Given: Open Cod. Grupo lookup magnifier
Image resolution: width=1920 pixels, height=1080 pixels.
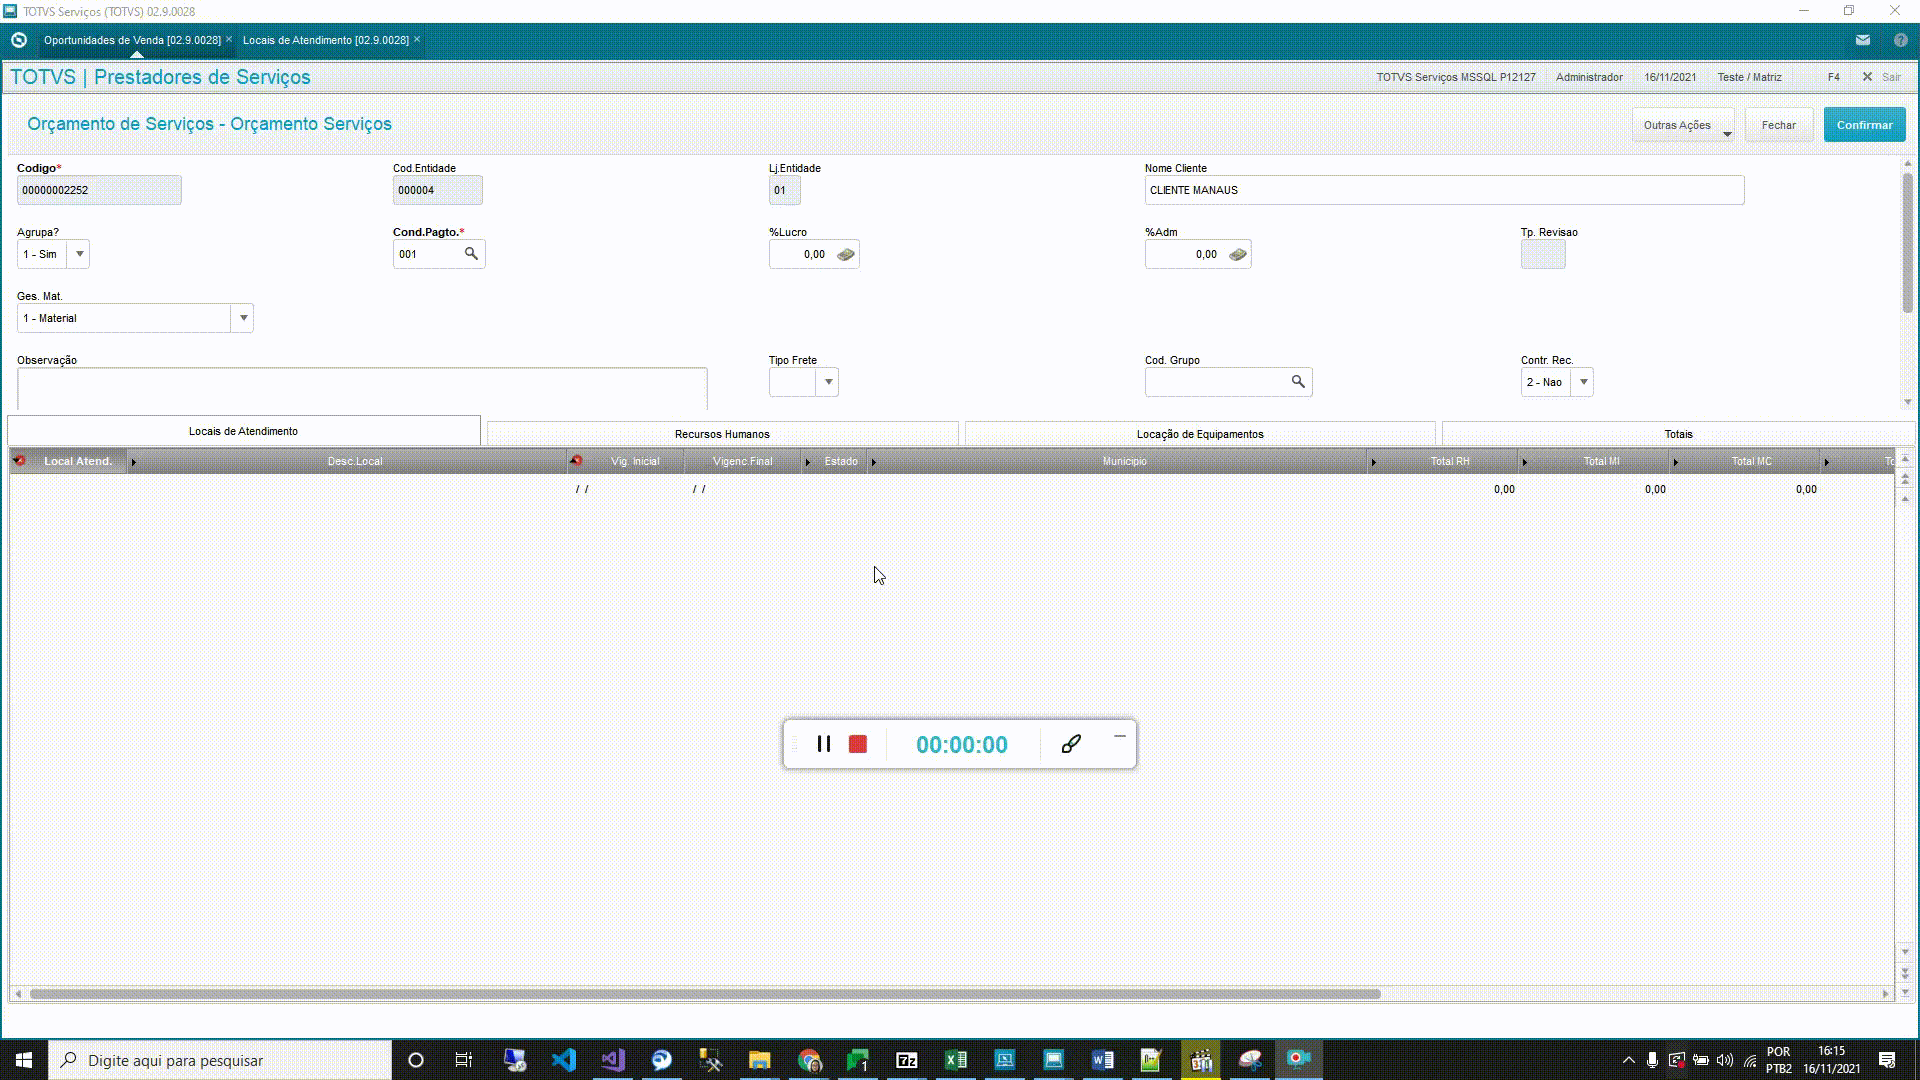Looking at the screenshot, I should point(1298,382).
